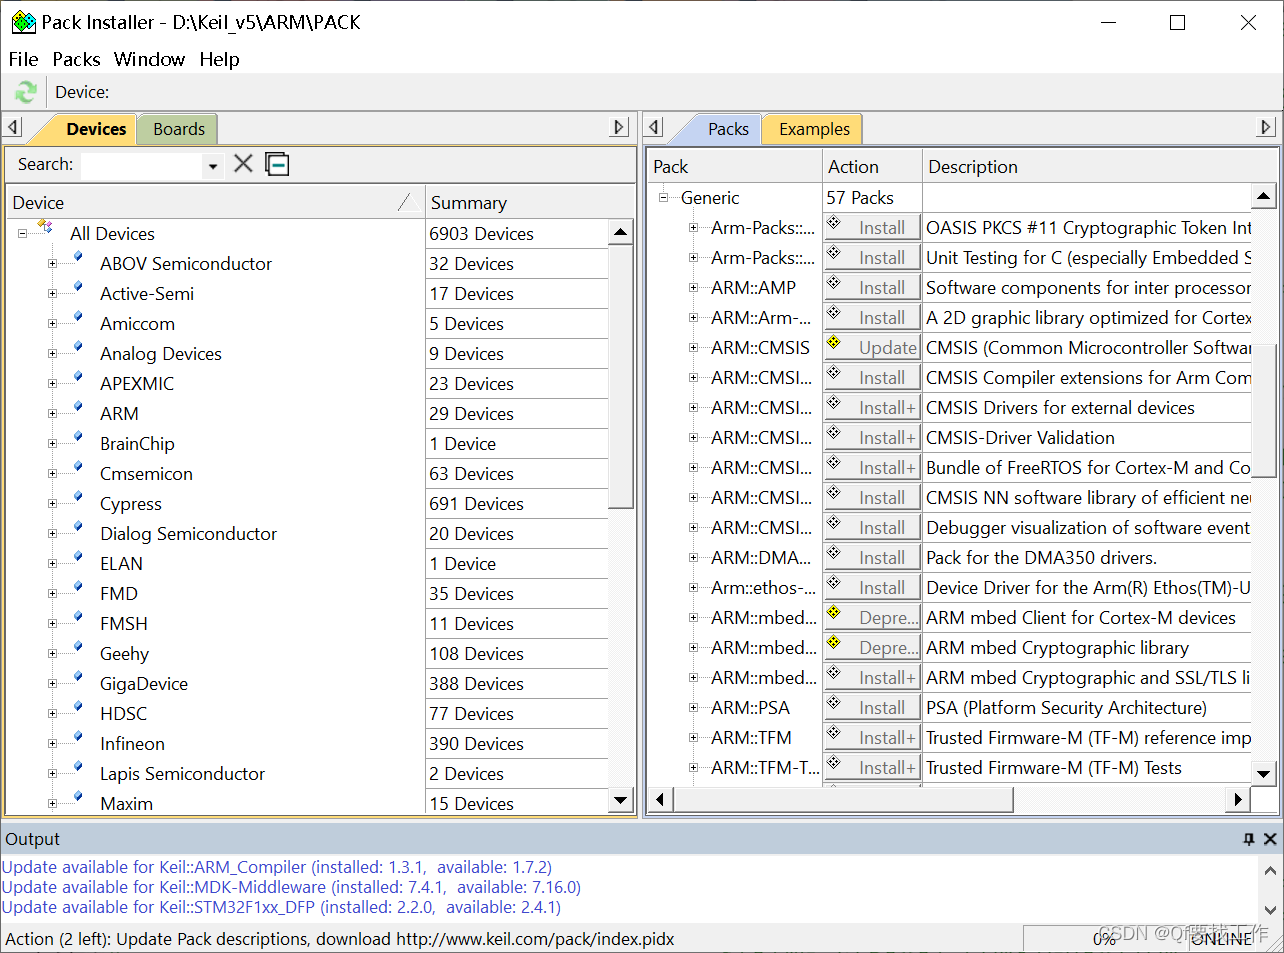The image size is (1284, 953).
Task: Select the Devices tab
Action: [96, 129]
